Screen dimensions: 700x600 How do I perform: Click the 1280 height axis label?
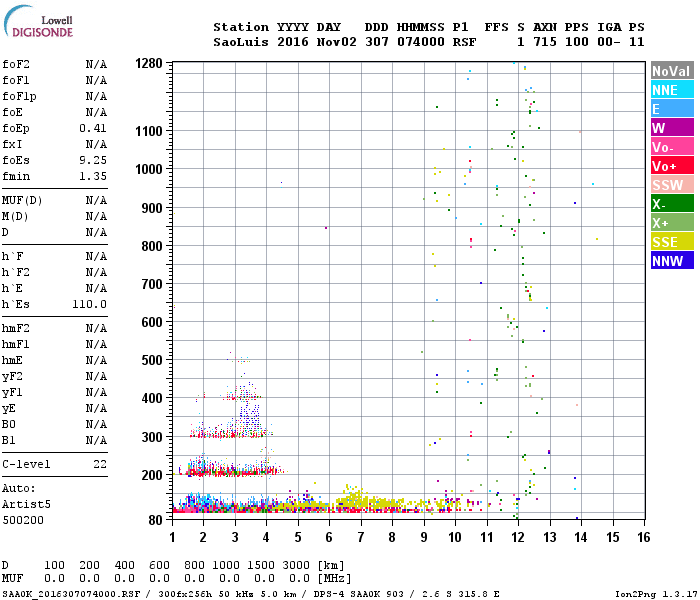[149, 63]
